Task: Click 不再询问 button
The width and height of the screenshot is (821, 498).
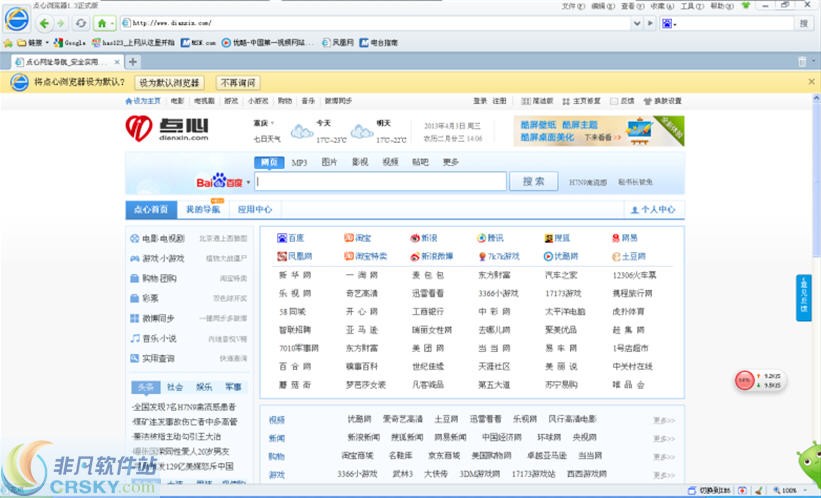Action: [238, 83]
